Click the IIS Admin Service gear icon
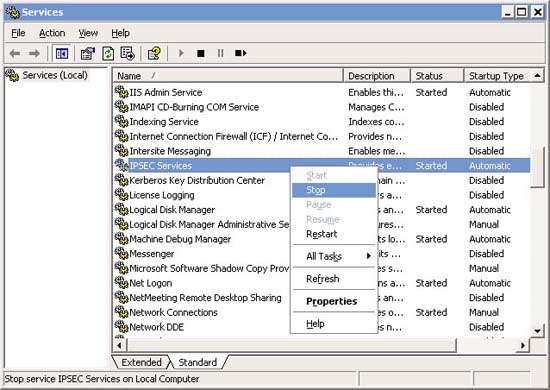The image size is (550, 390). [121, 92]
